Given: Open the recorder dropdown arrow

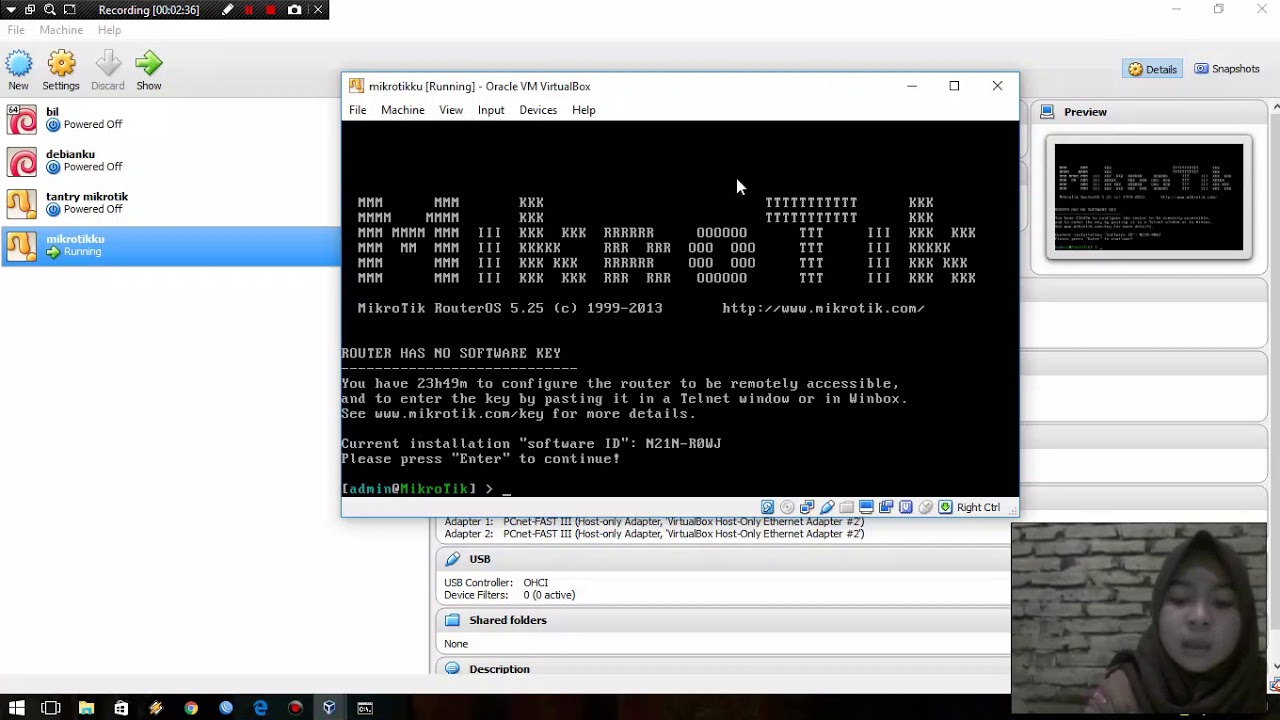Looking at the screenshot, I should 11,10.
